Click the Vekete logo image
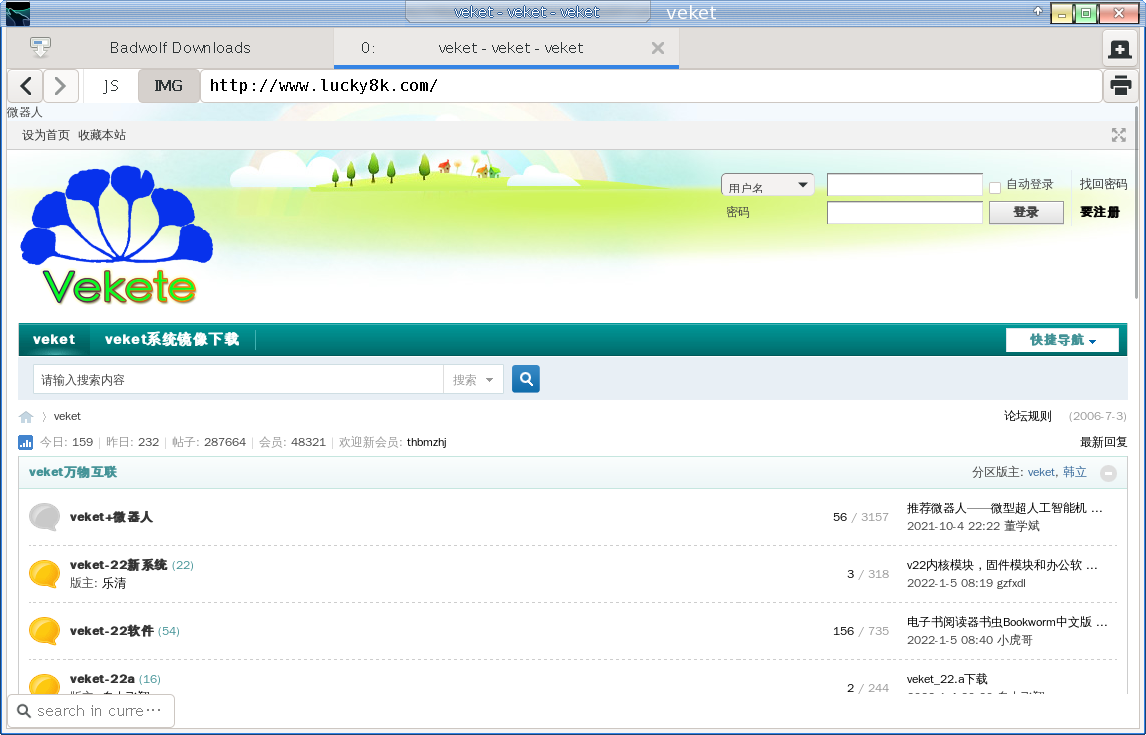 pos(117,235)
